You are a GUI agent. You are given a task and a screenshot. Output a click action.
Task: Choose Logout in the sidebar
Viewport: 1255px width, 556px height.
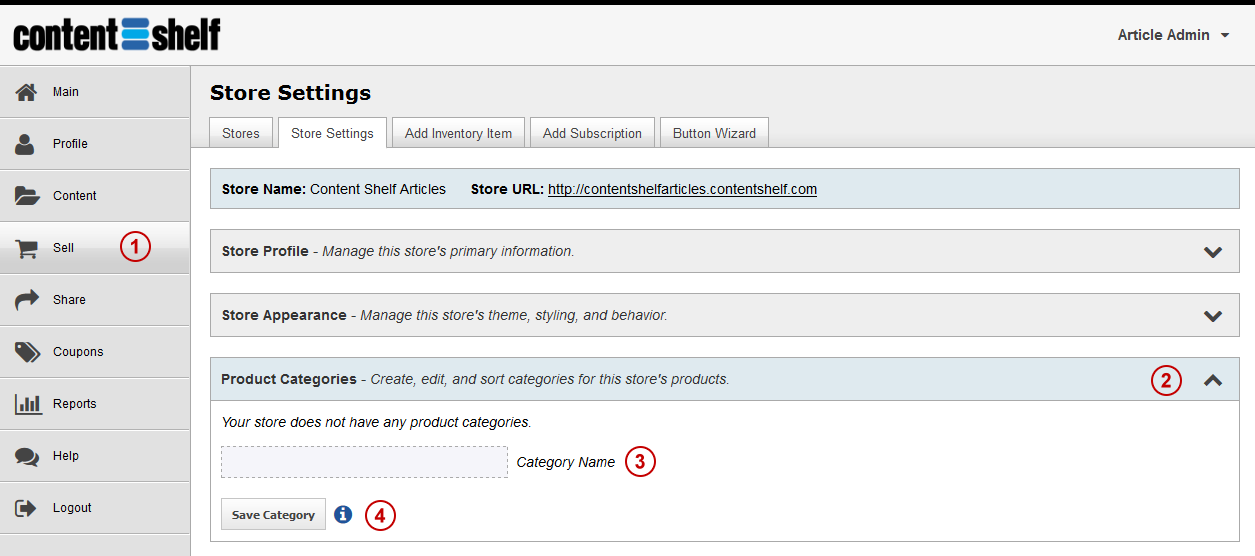[95, 508]
